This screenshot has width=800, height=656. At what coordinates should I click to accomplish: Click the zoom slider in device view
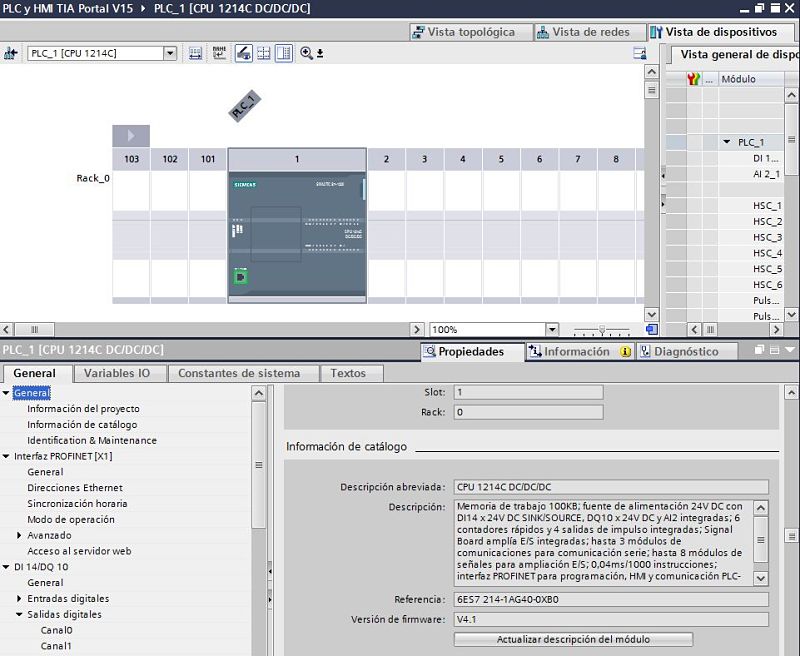(601, 329)
